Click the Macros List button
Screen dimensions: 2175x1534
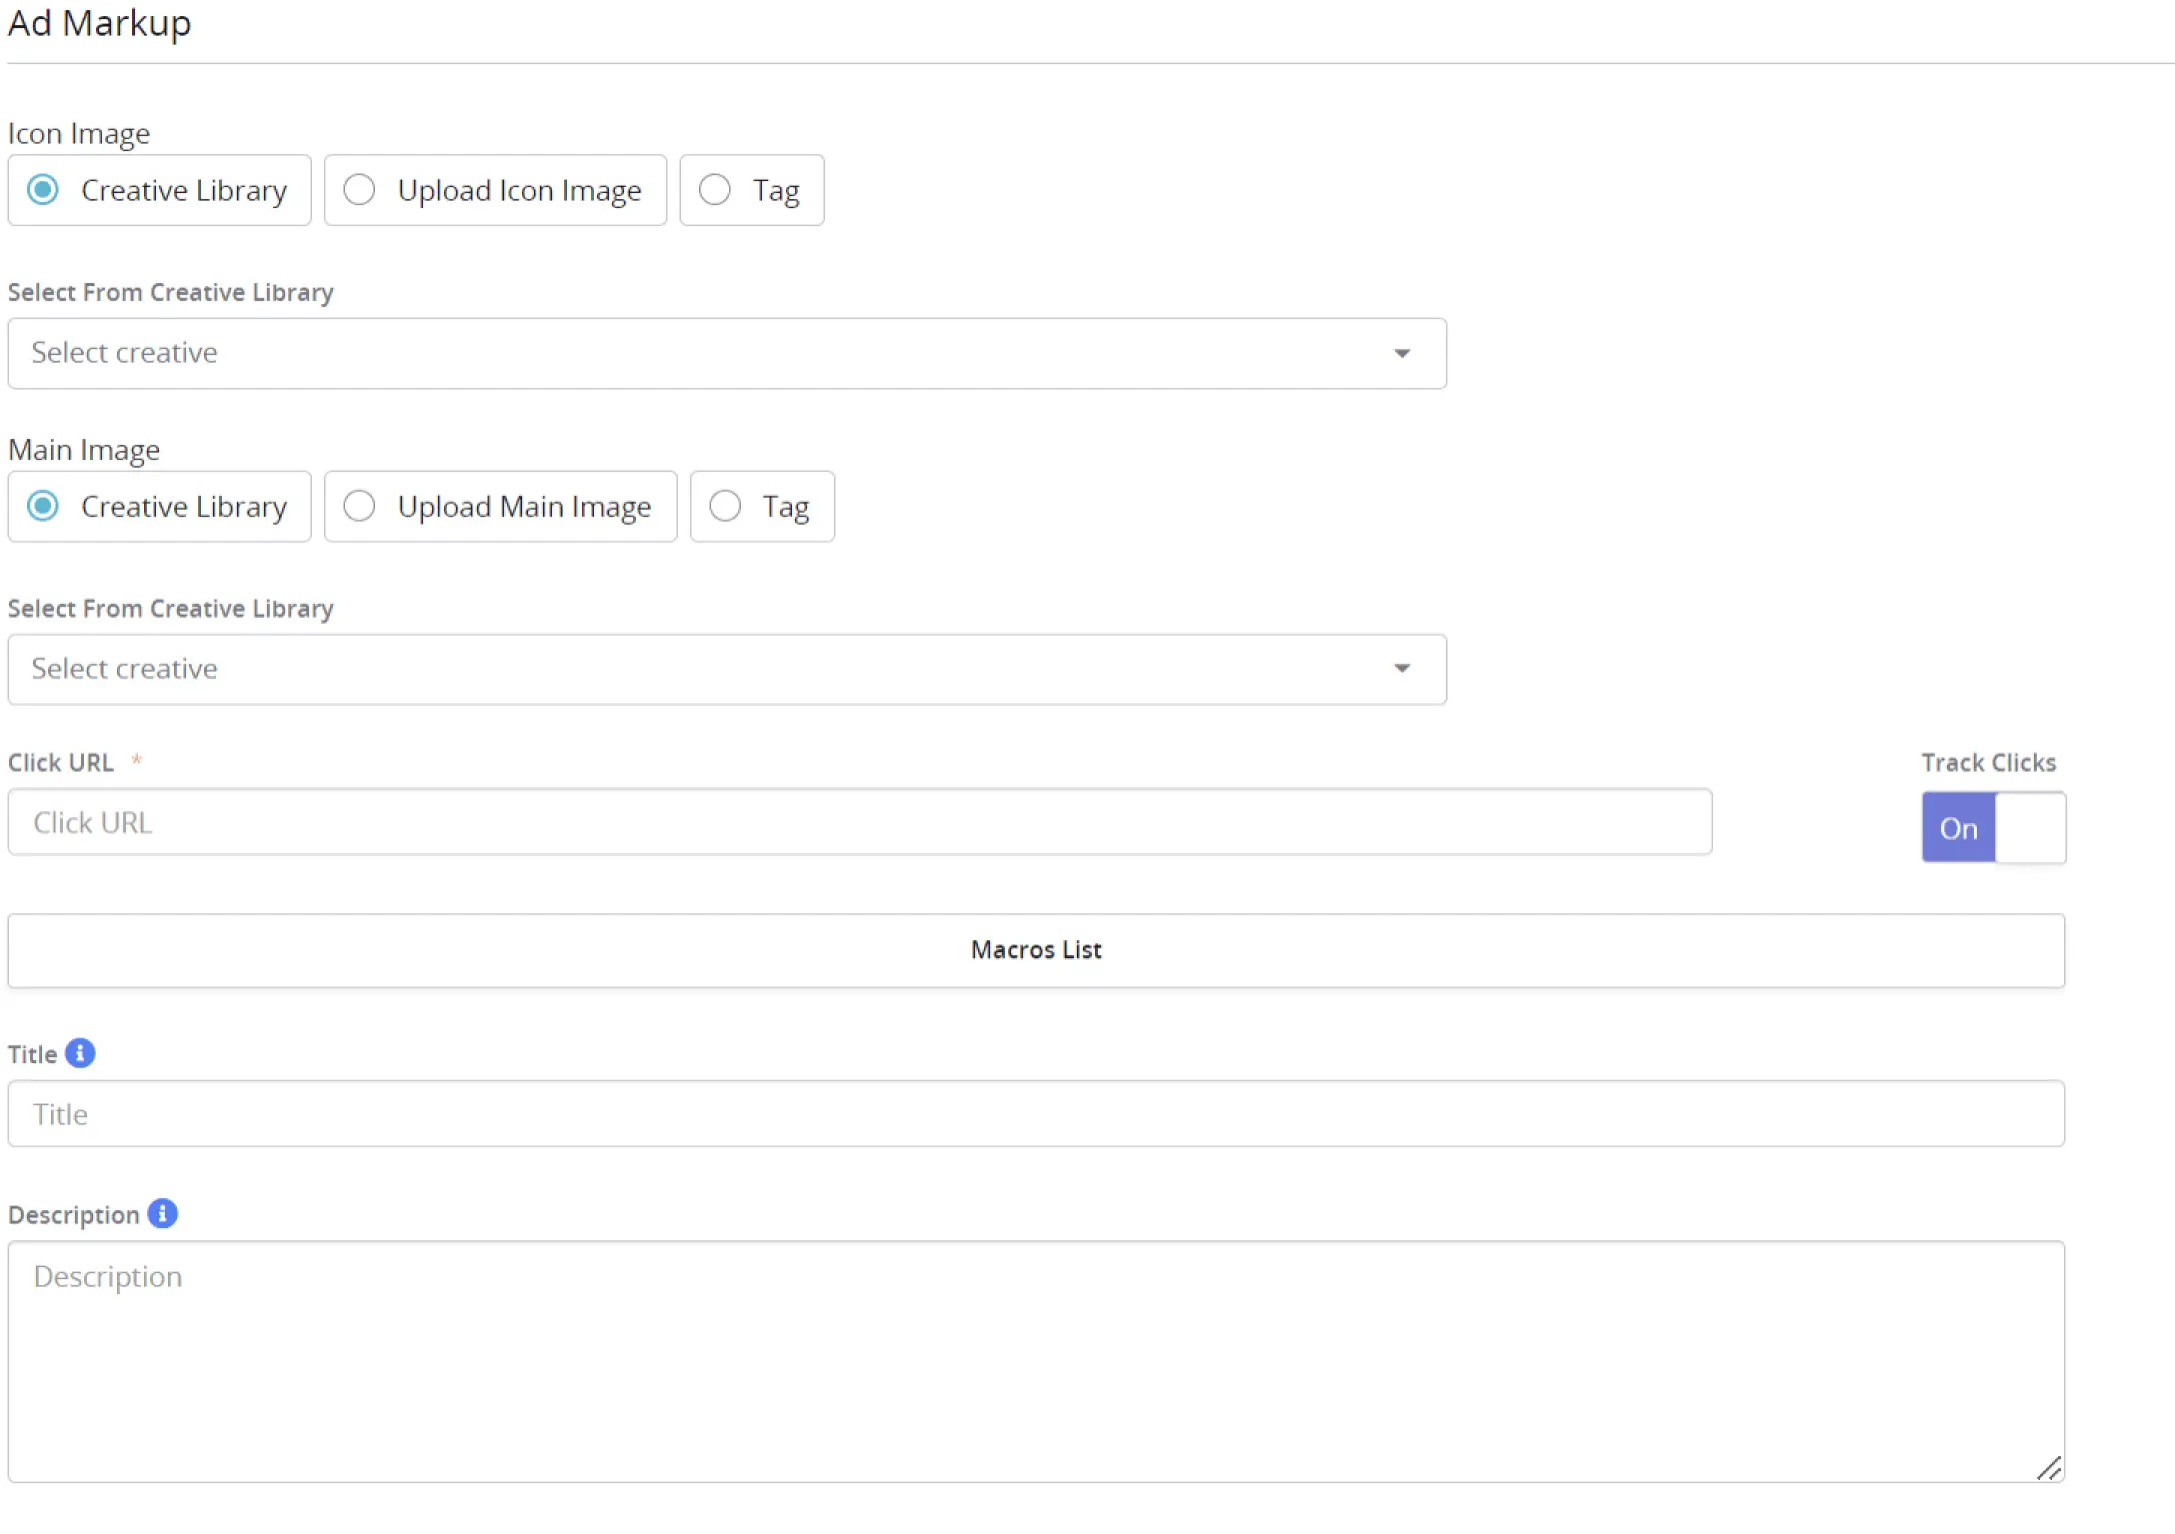(x=1036, y=950)
